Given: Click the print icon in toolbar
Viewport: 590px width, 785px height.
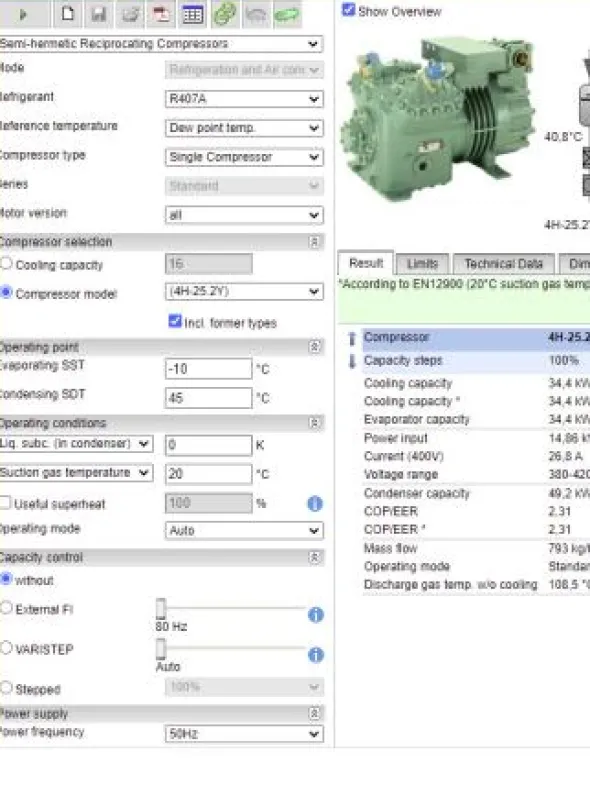Looking at the screenshot, I should [x=130, y=14].
